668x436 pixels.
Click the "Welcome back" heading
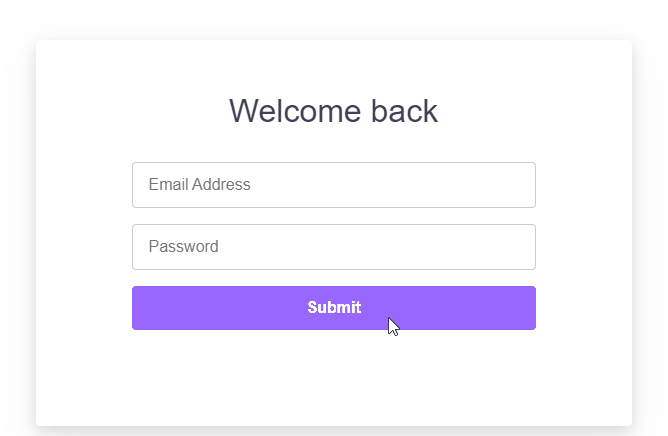333,111
